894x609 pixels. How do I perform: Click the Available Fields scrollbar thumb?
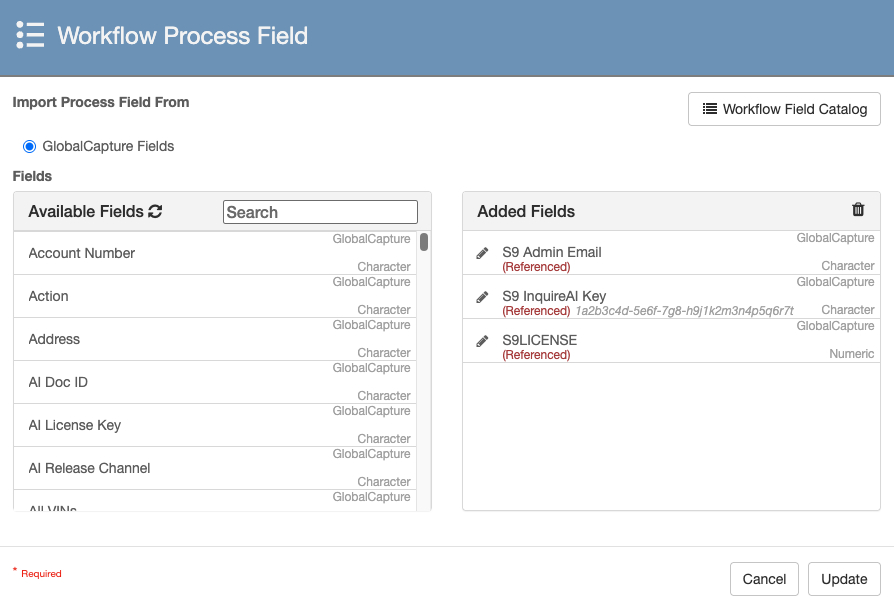(424, 242)
